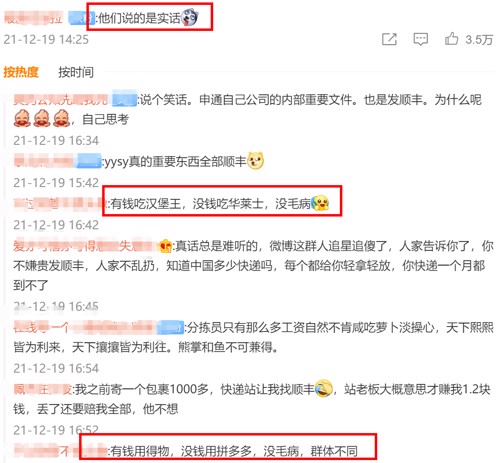Click the repost share icon

point(389,39)
